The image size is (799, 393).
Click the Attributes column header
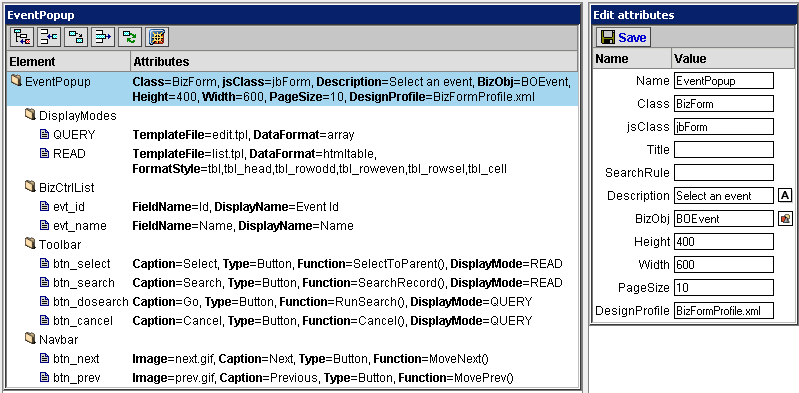(x=354, y=62)
